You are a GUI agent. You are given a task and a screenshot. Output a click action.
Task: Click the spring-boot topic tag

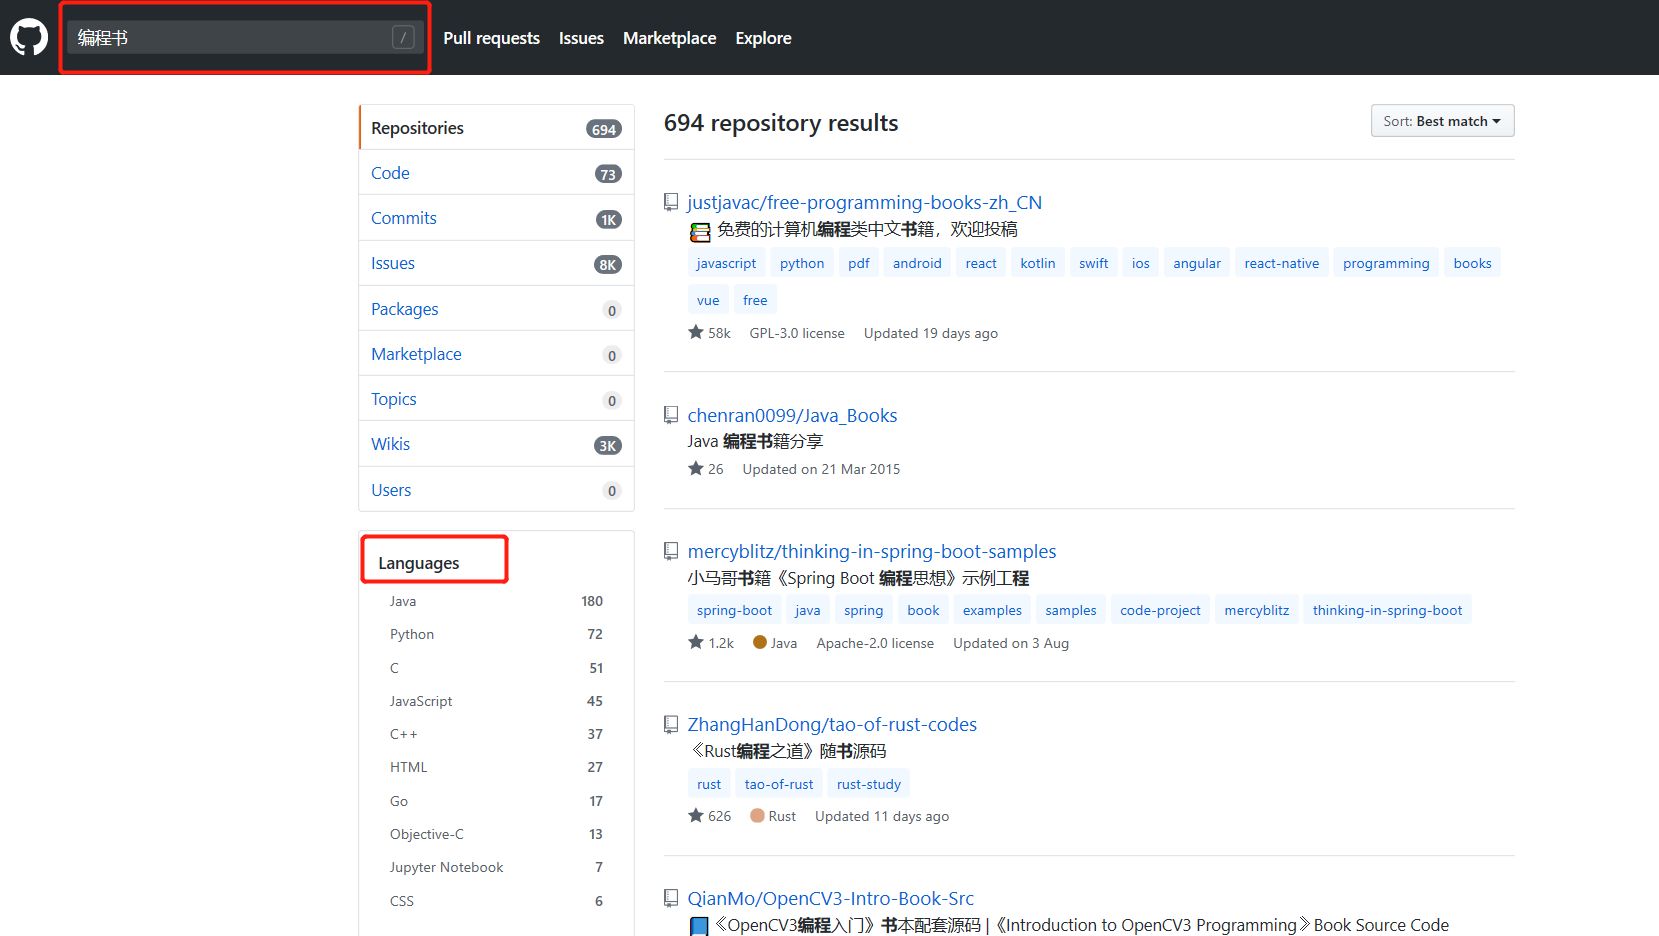pyautogui.click(x=734, y=610)
